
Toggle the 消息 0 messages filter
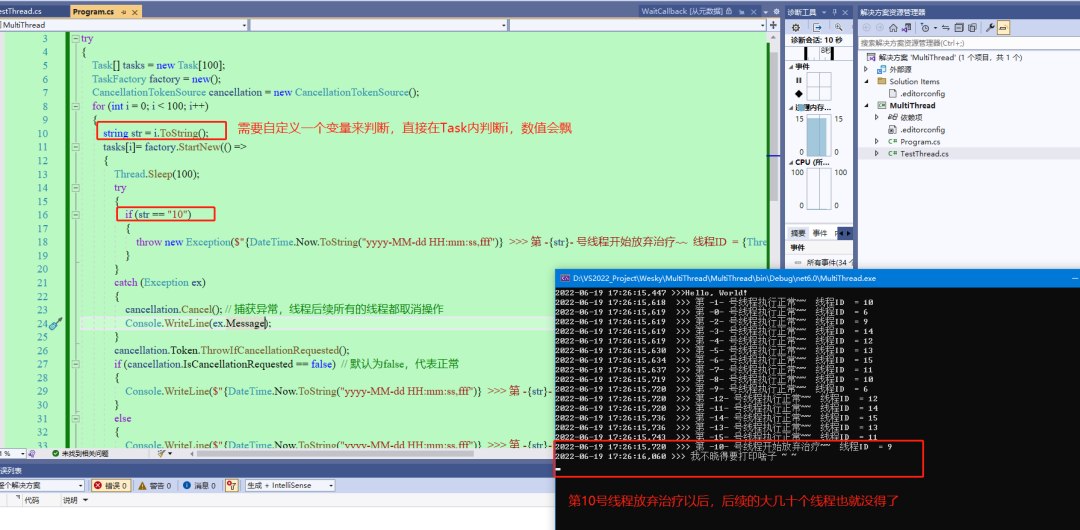pyautogui.click(x=197, y=485)
